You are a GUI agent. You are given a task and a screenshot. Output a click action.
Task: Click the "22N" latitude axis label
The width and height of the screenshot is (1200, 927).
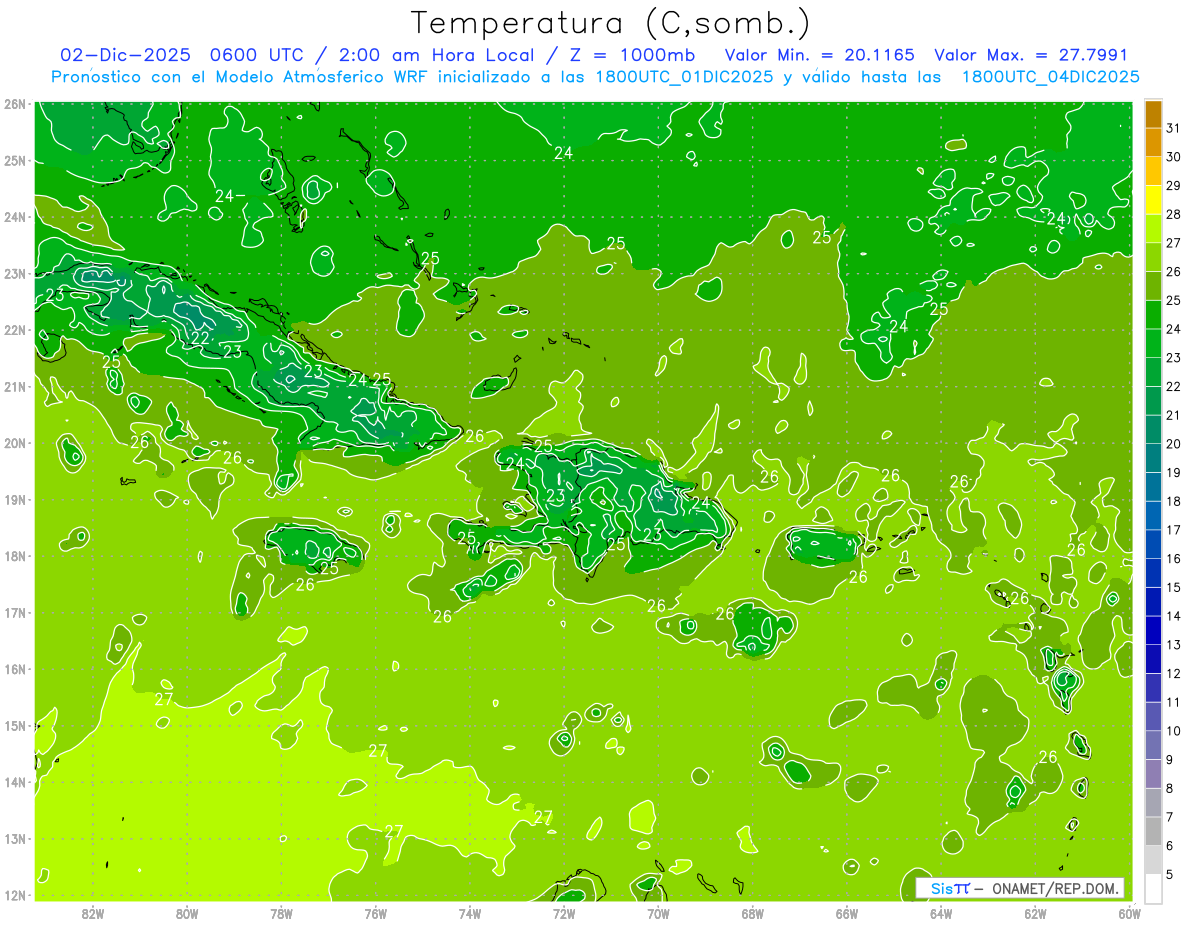[x=14, y=330]
